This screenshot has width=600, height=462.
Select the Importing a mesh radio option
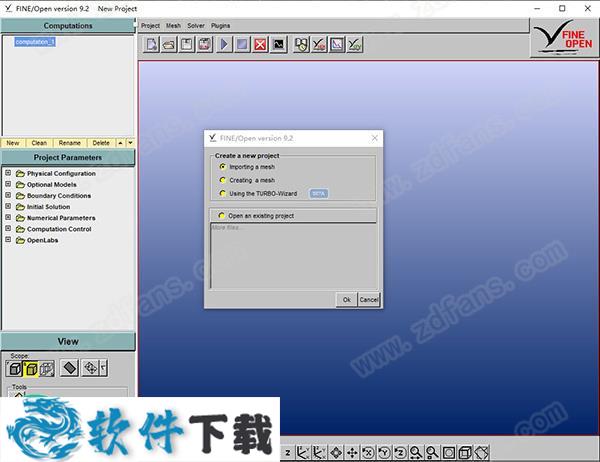222,167
